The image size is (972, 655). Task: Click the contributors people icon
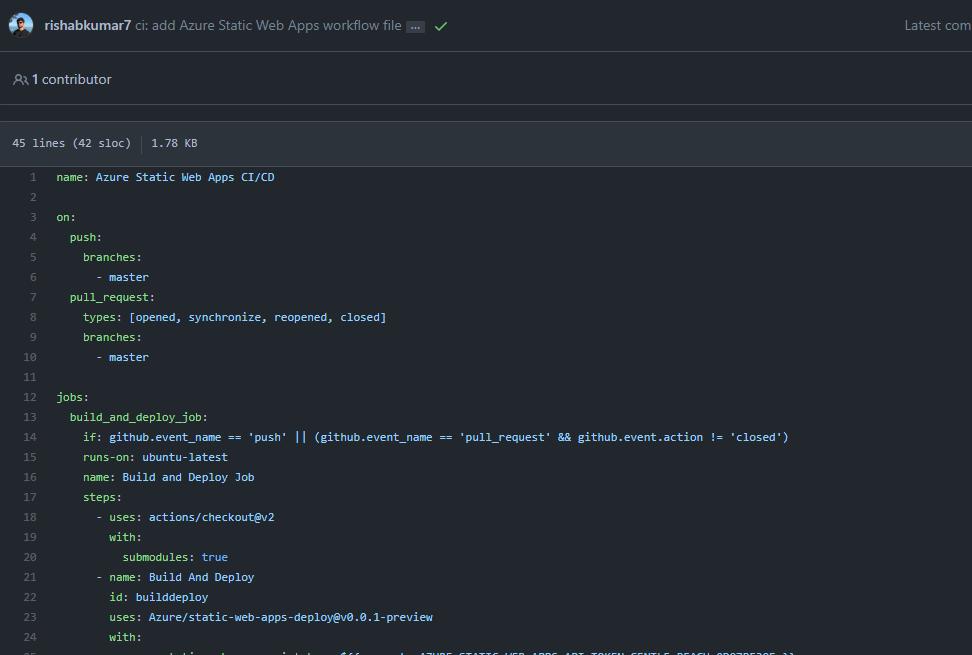click(20, 79)
